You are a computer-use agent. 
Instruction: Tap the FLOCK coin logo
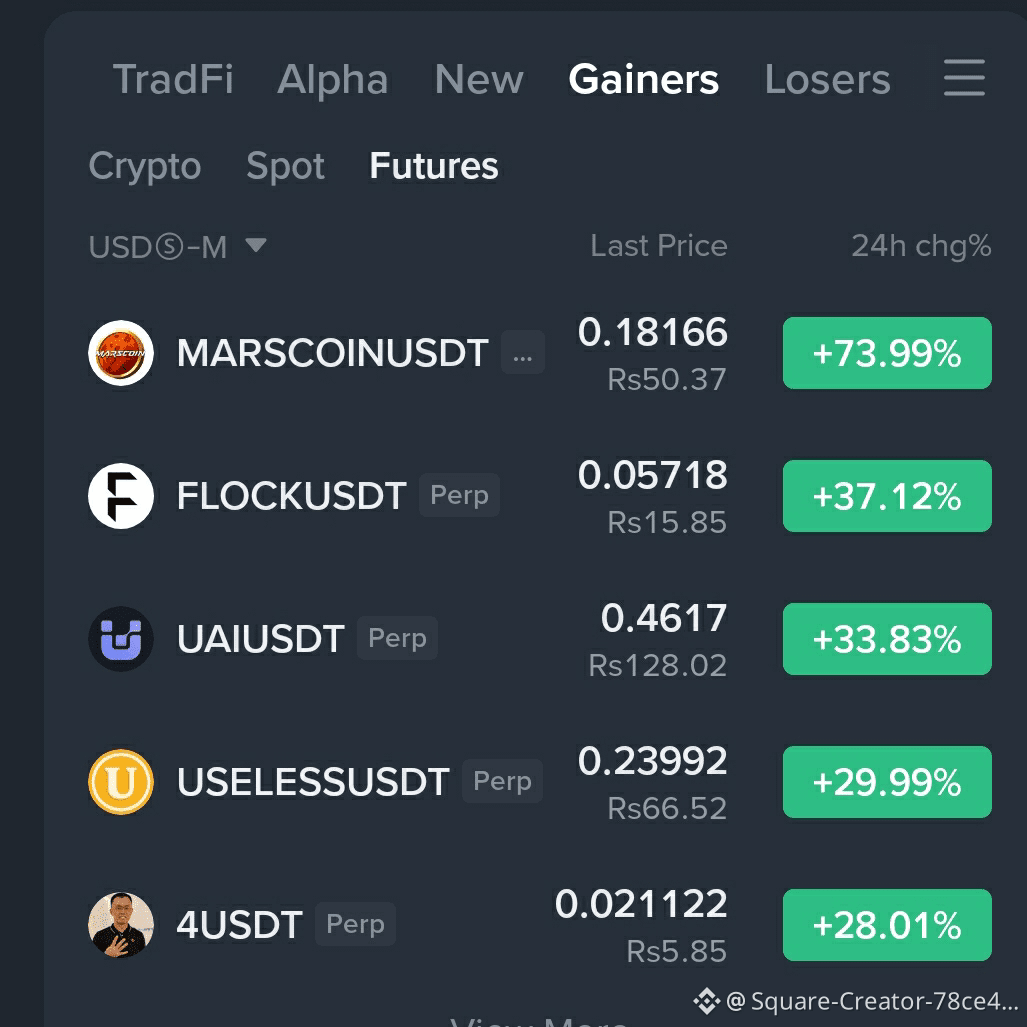(121, 496)
